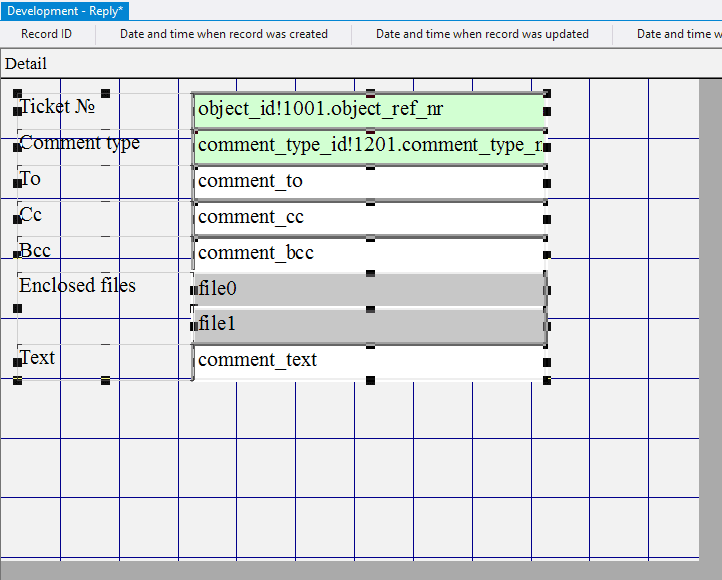Select the Enclosed files label
Viewport: 722px width, 580px height.
click(78, 286)
